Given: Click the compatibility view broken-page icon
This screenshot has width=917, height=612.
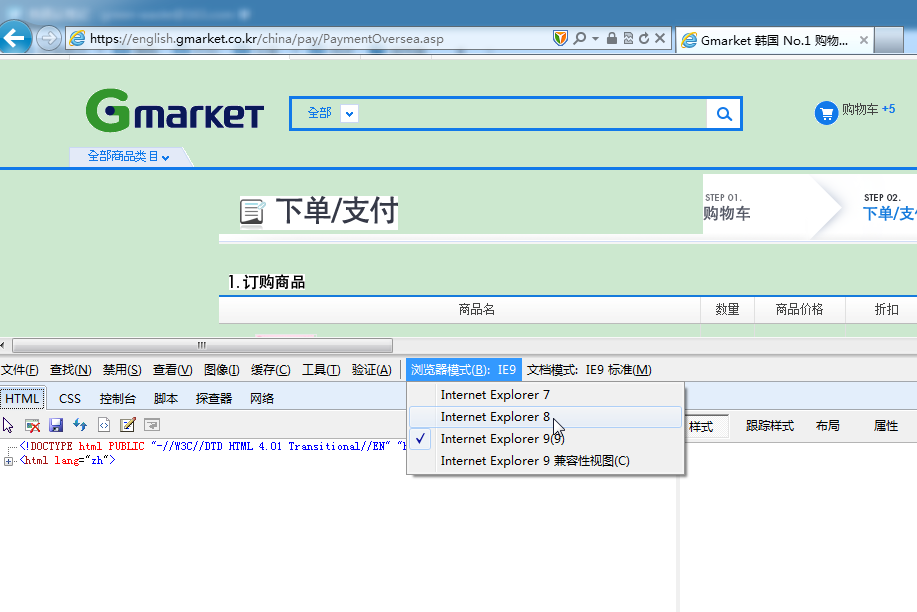Looking at the screenshot, I should [628, 38].
